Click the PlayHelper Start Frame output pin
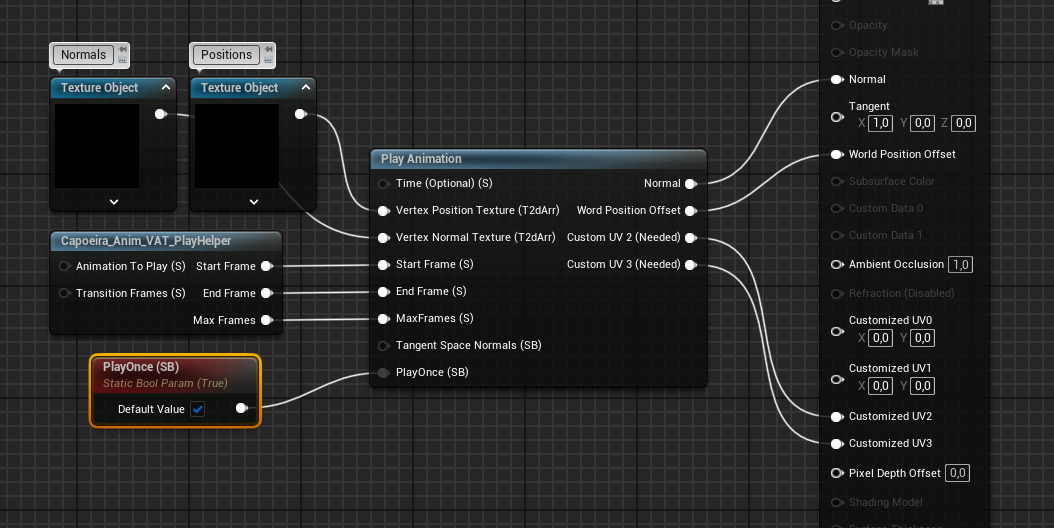 267,266
